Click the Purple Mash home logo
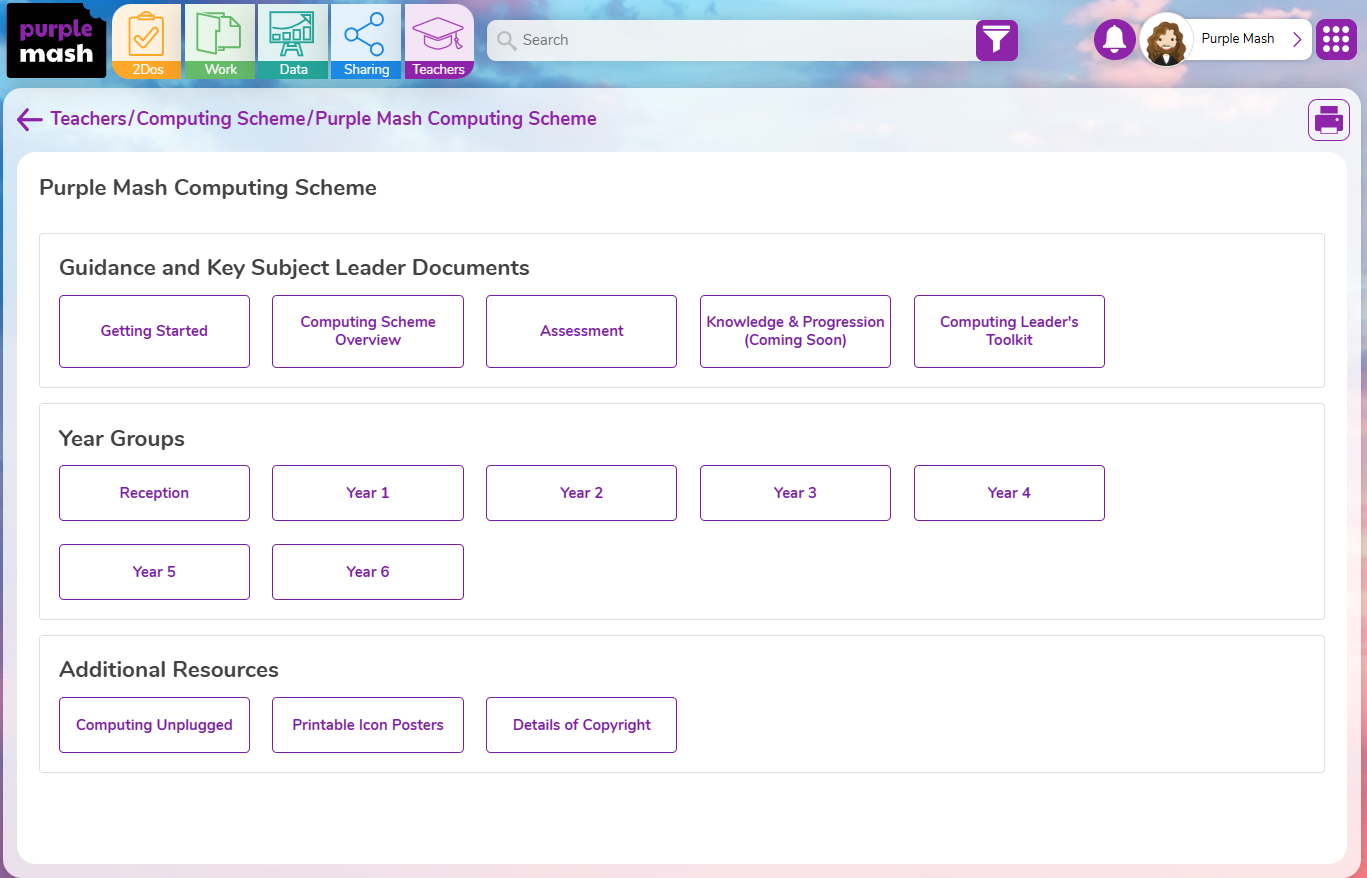Image resolution: width=1367 pixels, height=878 pixels. click(x=56, y=41)
